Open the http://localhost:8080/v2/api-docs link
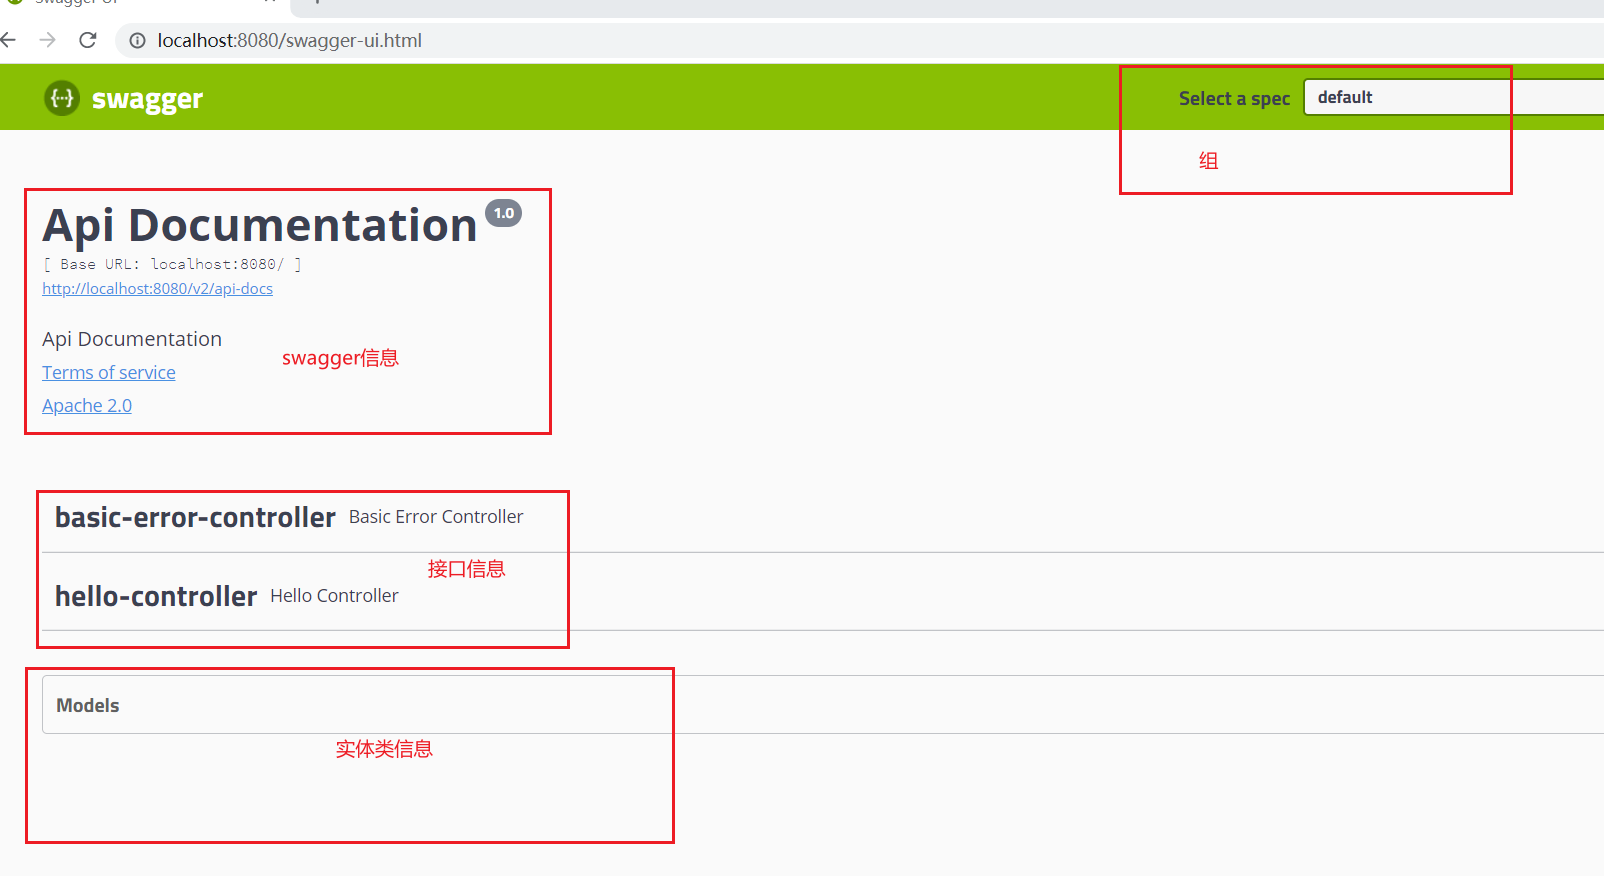Image resolution: width=1604 pixels, height=876 pixels. click(157, 288)
